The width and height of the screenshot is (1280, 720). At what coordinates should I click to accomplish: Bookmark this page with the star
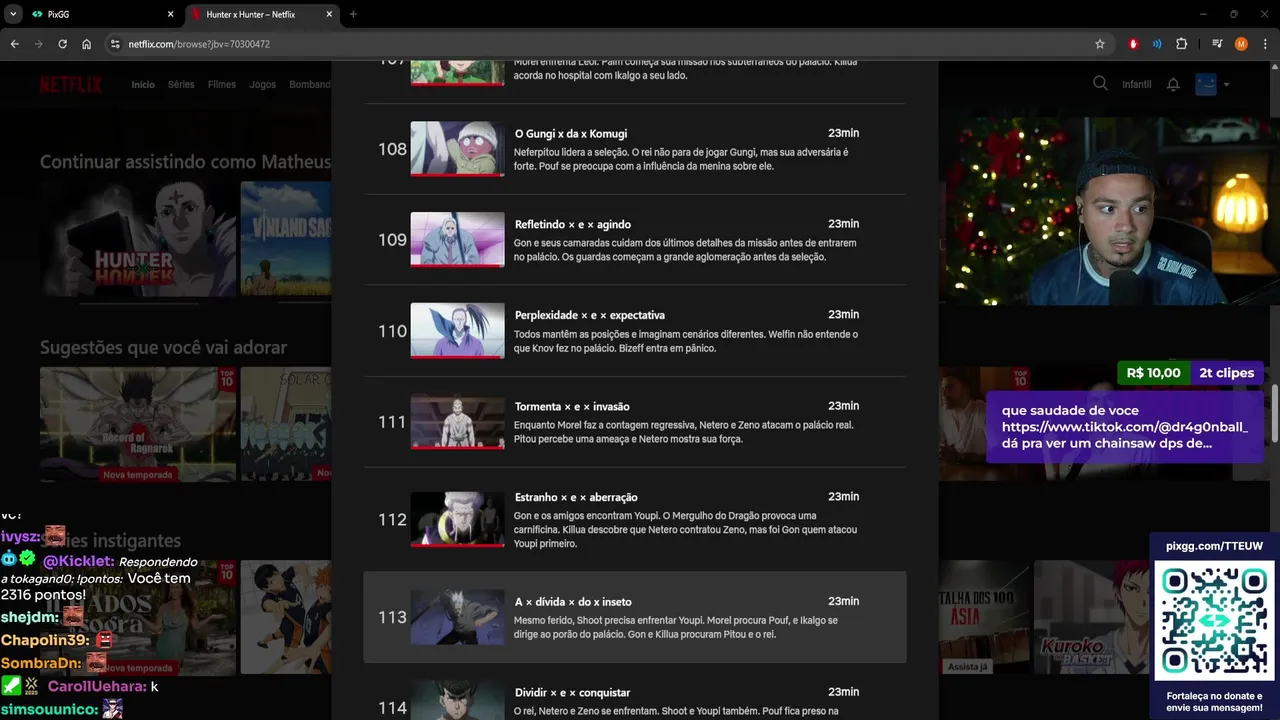coord(1100,44)
